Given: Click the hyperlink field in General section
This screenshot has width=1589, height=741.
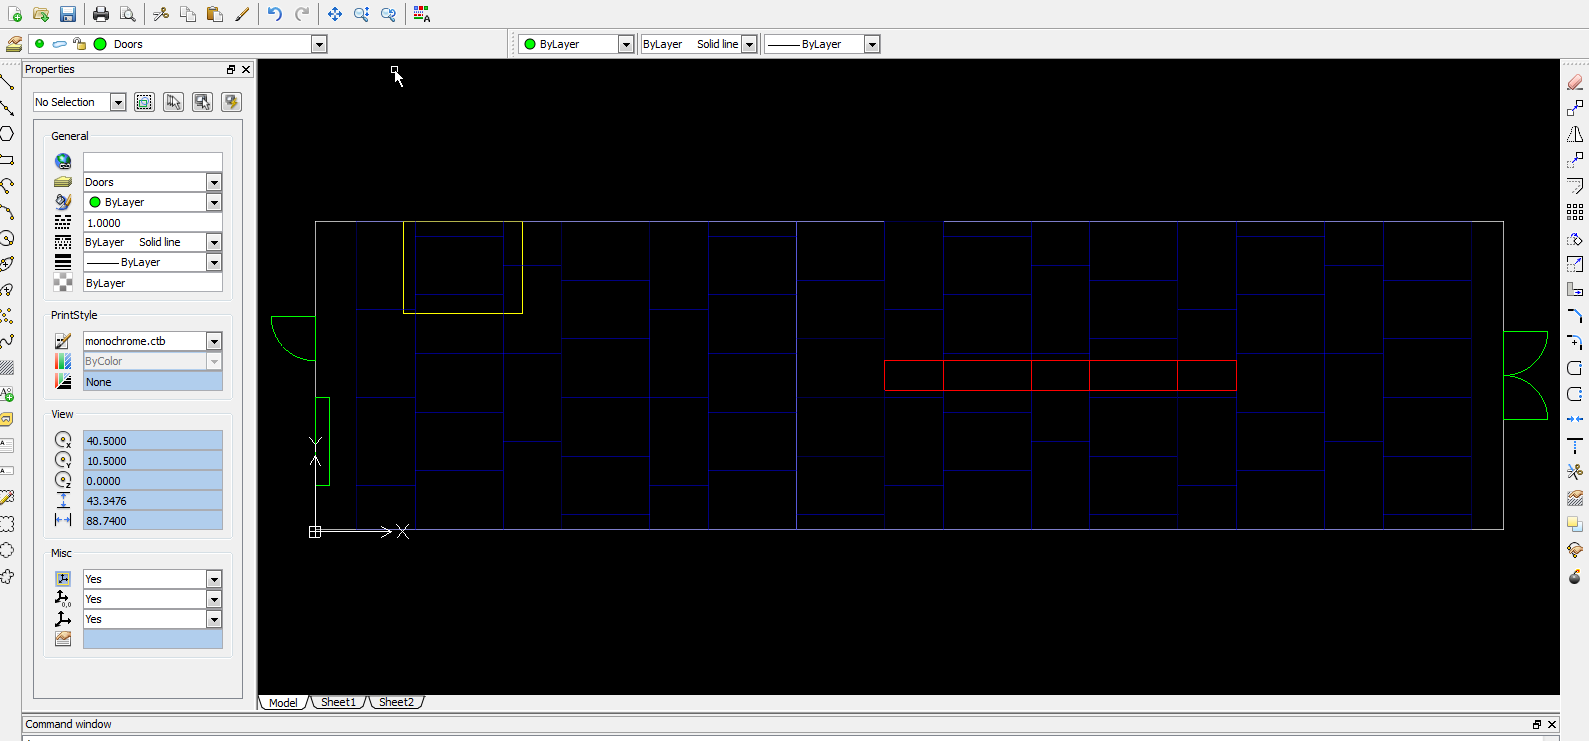Looking at the screenshot, I should click(153, 162).
